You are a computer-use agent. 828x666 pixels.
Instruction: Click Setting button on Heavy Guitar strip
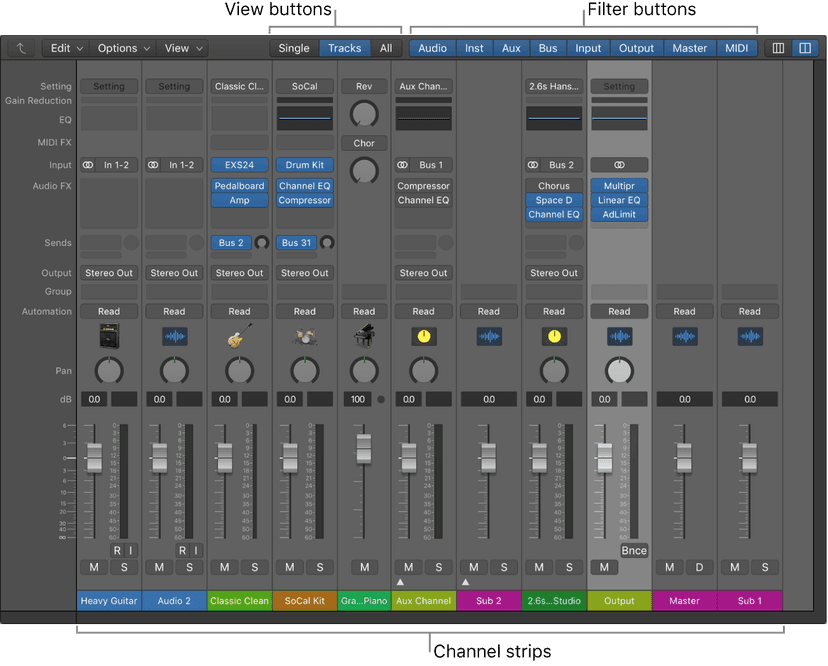(109, 86)
